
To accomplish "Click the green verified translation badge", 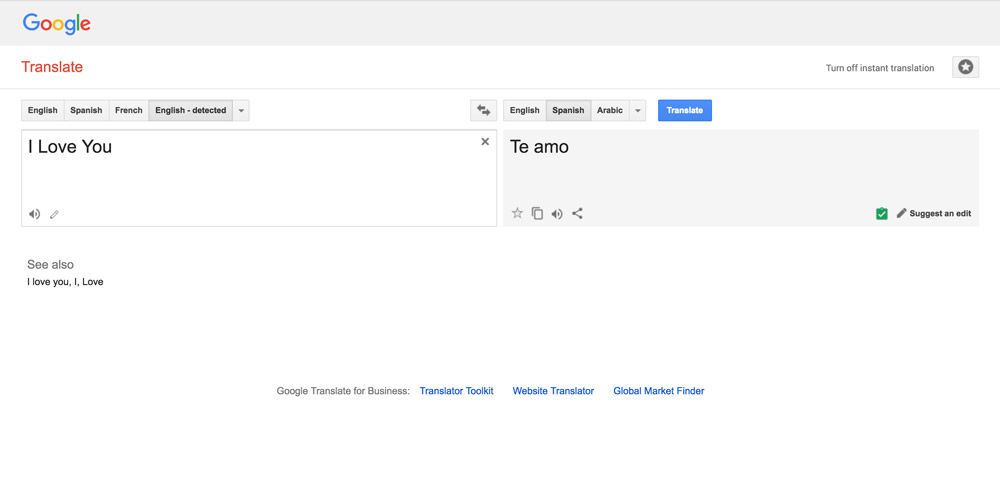I will click(x=881, y=214).
